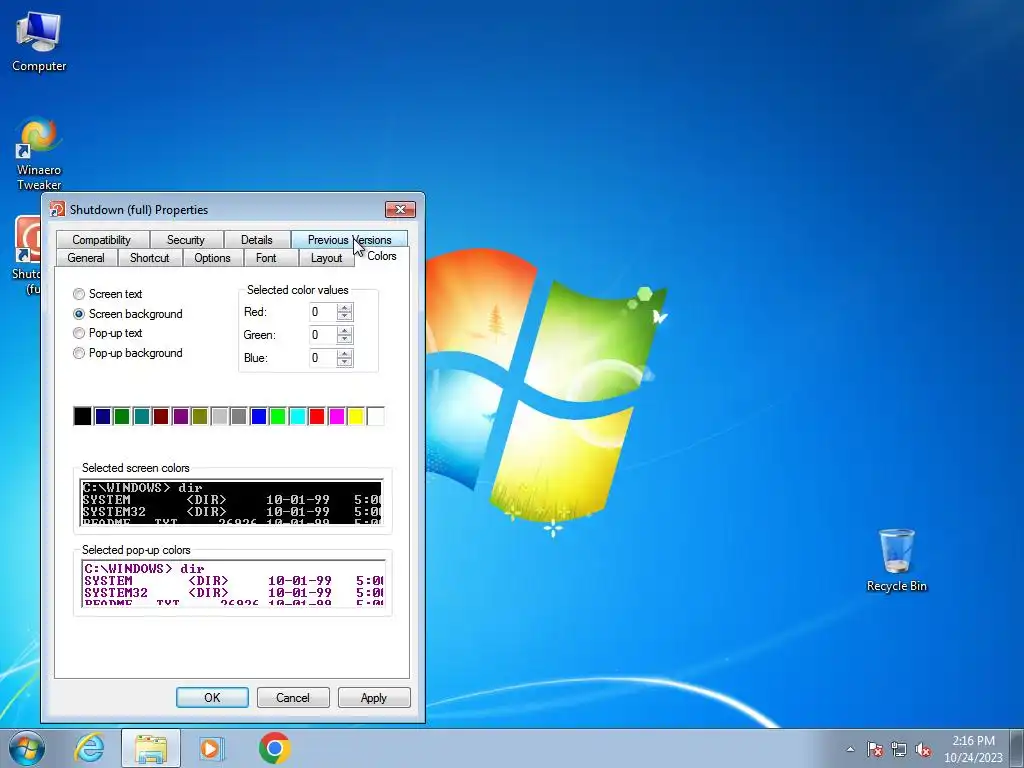Click the Selected screen colors preview
Image resolution: width=1024 pixels, height=768 pixels.
231,502
